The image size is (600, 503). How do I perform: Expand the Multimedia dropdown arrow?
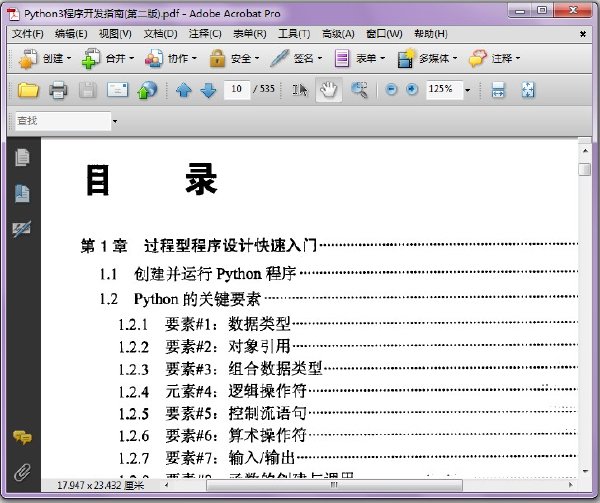pyautogui.click(x=455, y=59)
